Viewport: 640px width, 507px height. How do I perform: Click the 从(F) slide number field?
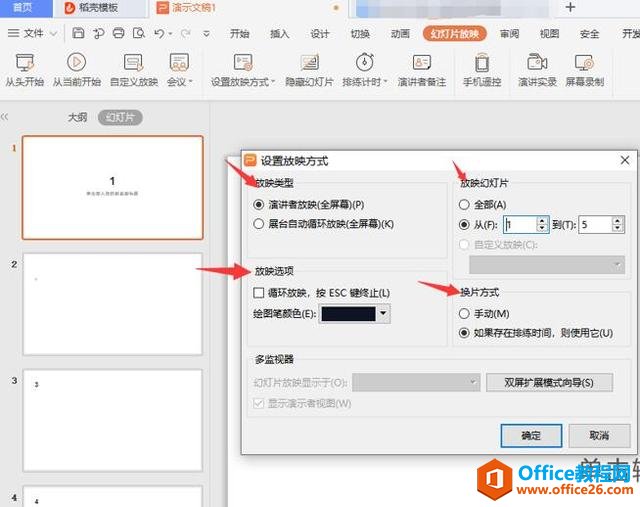pyautogui.click(x=520, y=225)
